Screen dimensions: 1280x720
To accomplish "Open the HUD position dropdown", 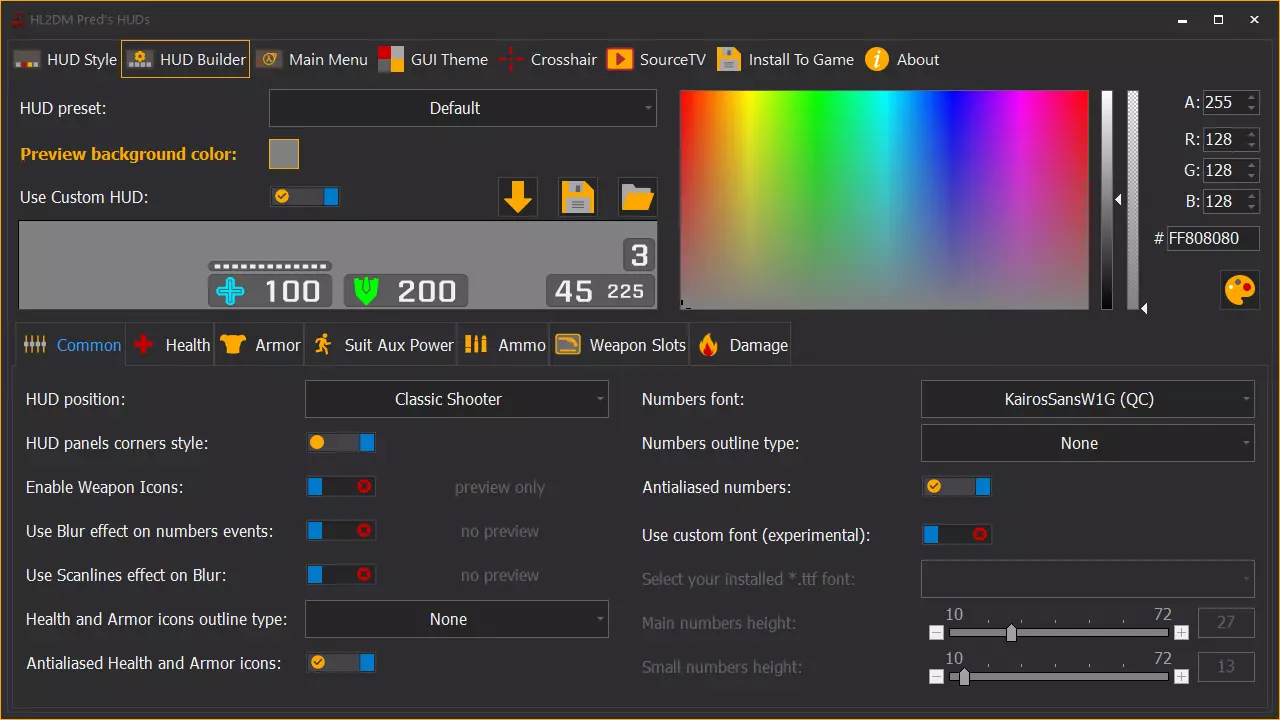I will pos(456,399).
